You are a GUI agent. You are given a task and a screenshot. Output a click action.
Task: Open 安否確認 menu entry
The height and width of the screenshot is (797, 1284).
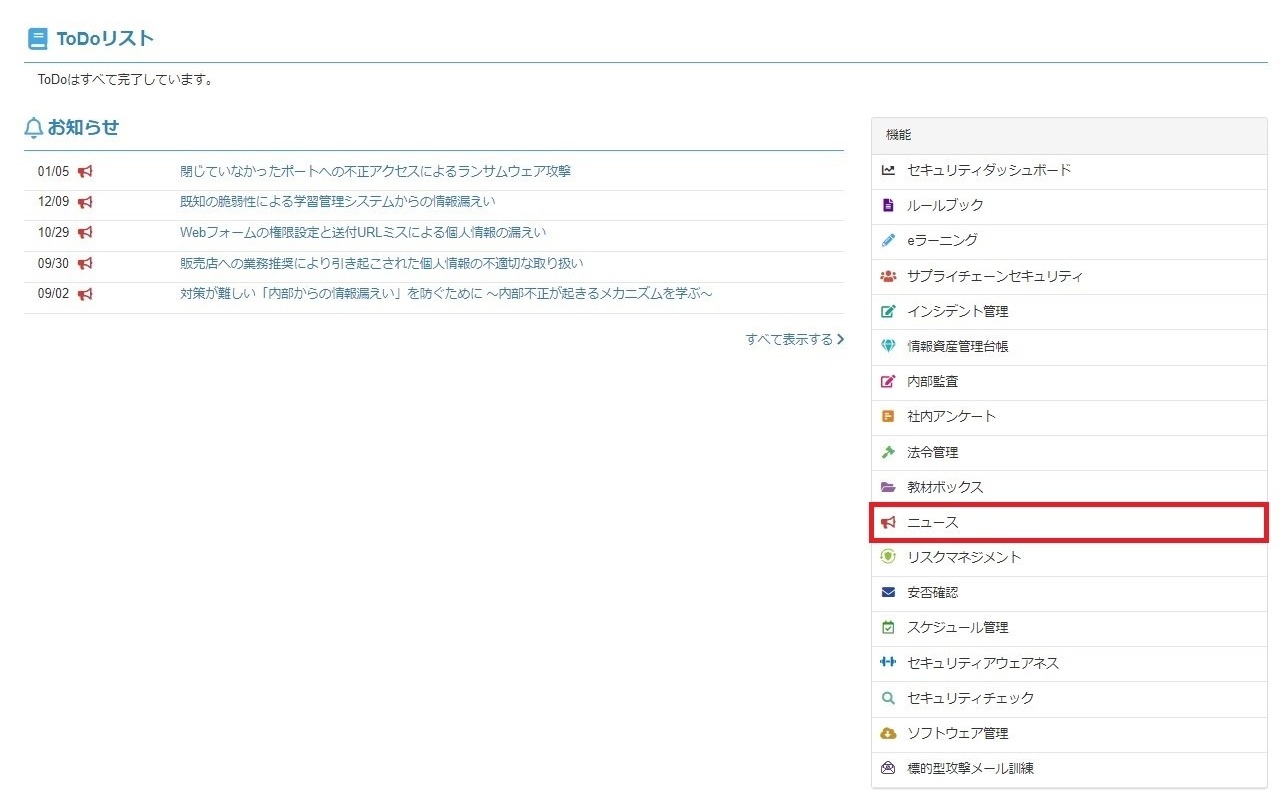(1069, 592)
